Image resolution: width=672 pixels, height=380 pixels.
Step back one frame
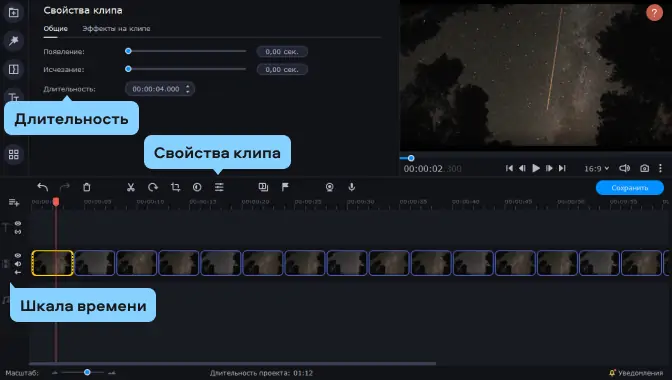522,168
